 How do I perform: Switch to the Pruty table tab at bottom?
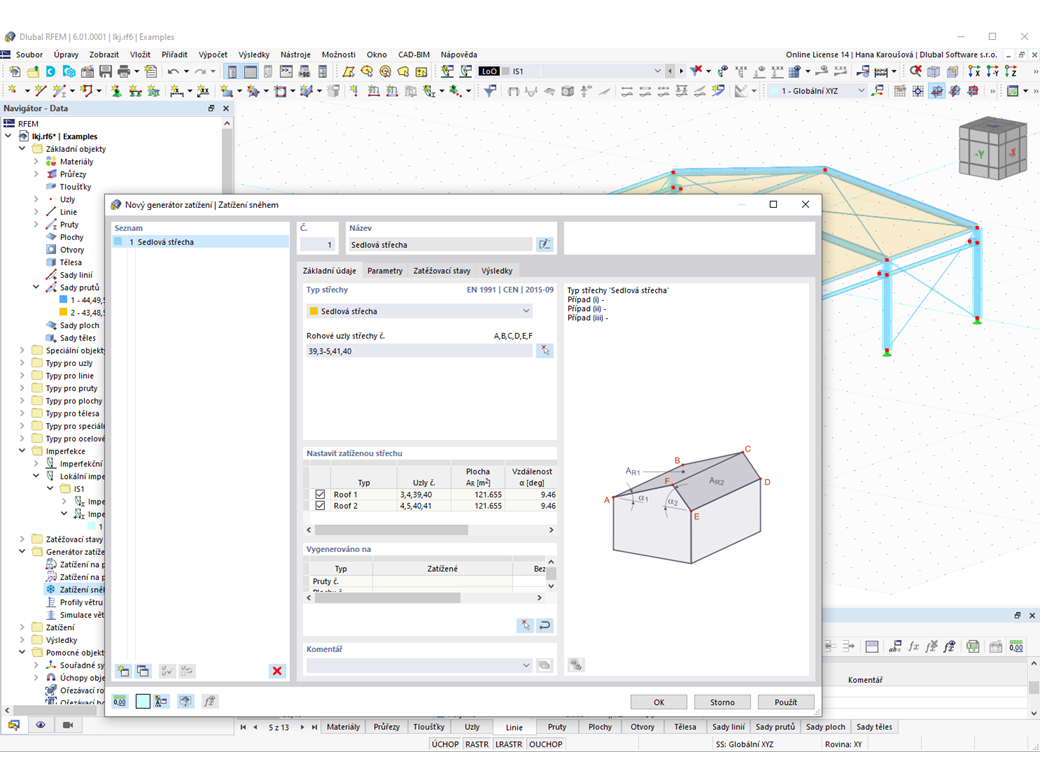557,727
